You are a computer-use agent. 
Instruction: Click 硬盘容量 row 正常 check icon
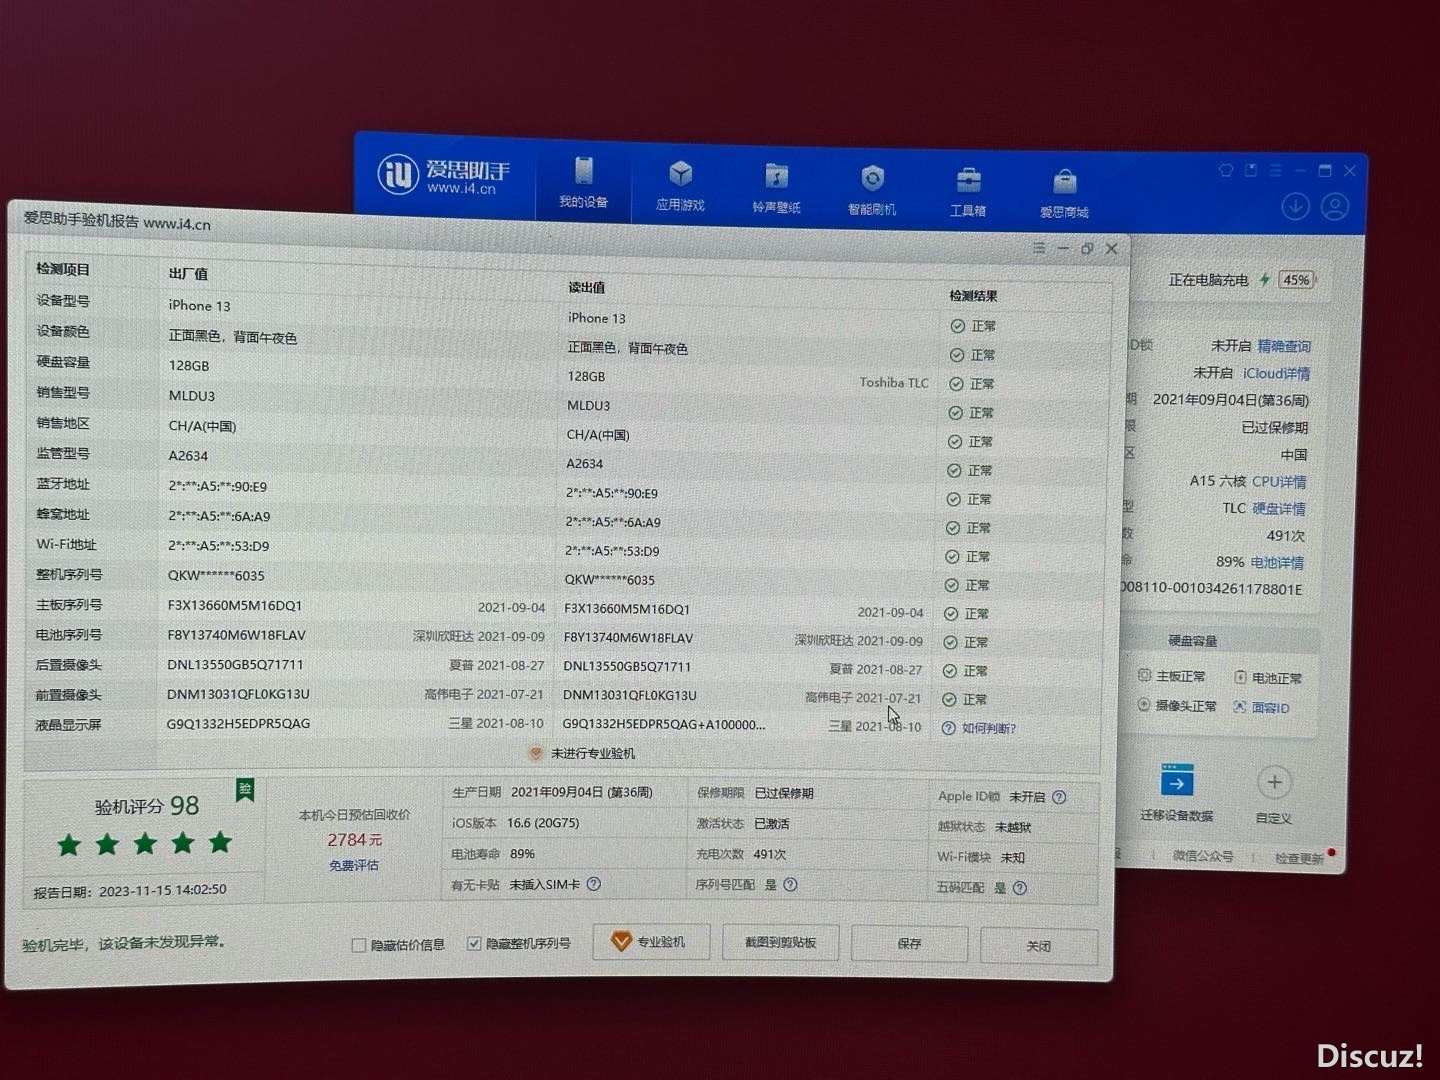(956, 384)
